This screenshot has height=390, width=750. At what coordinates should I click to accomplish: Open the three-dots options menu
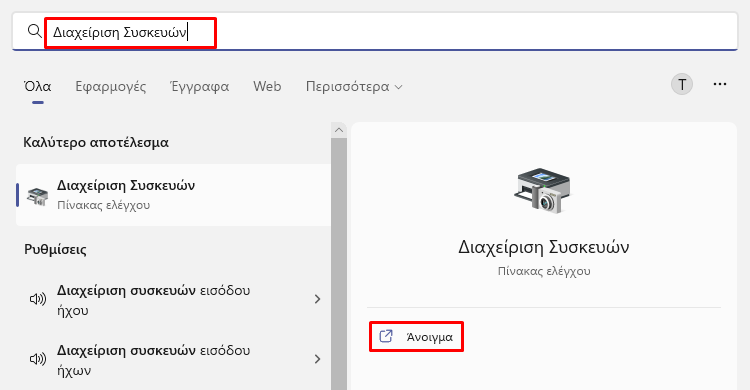tap(719, 85)
